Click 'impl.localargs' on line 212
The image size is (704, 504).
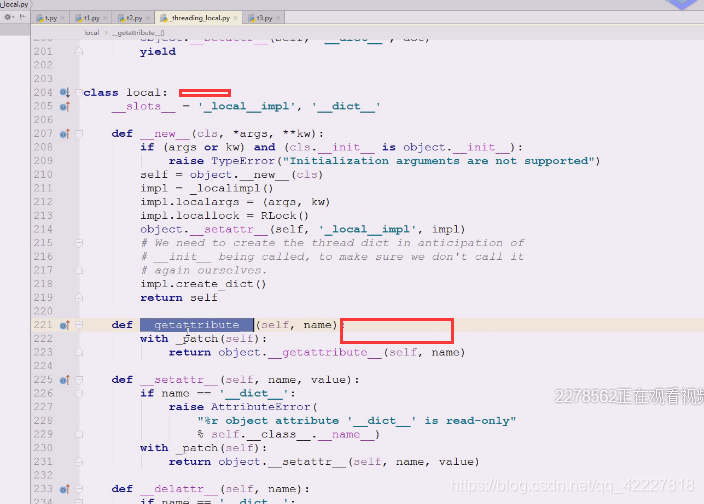point(189,202)
